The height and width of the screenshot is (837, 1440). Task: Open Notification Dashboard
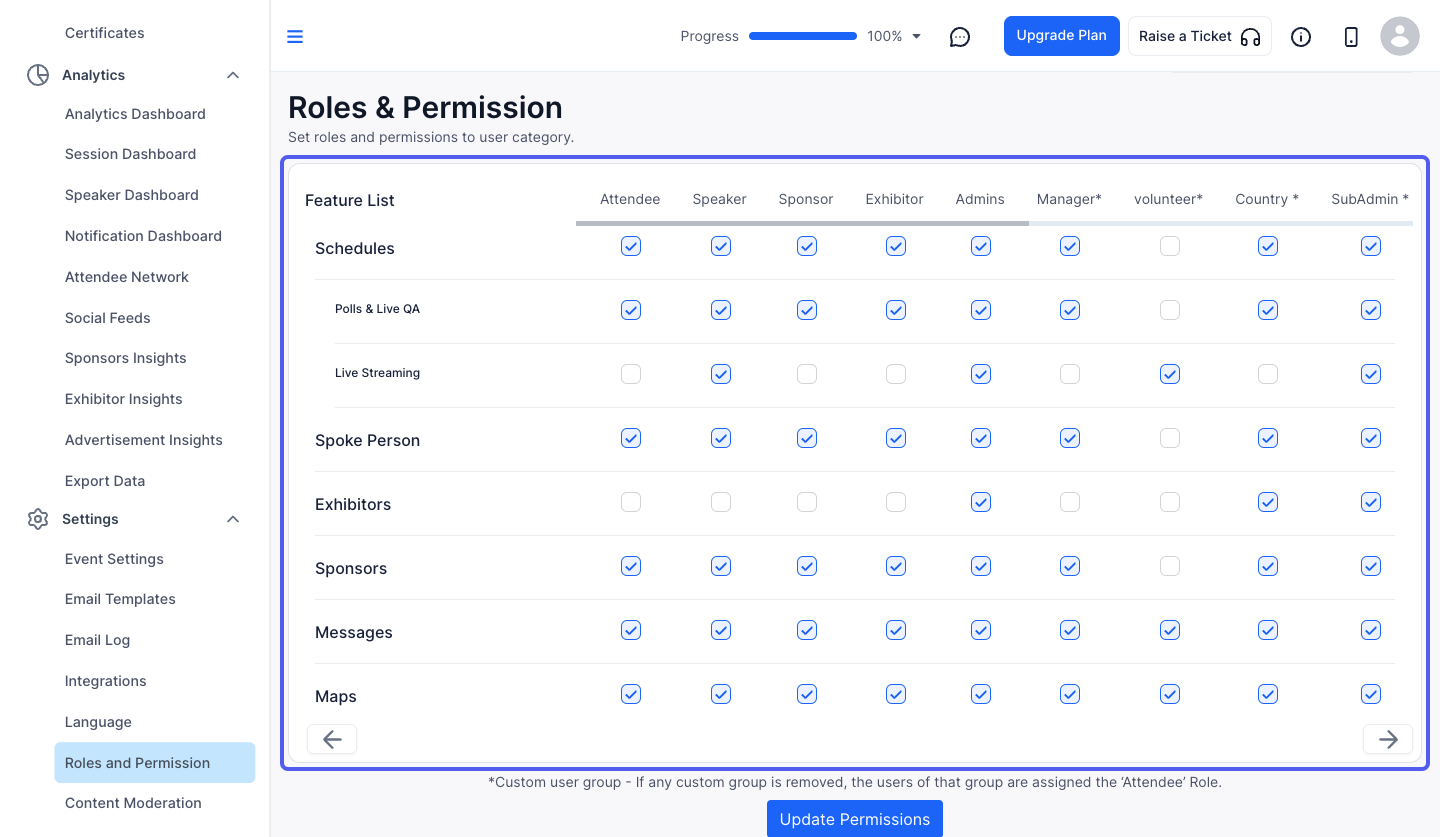[143, 236]
